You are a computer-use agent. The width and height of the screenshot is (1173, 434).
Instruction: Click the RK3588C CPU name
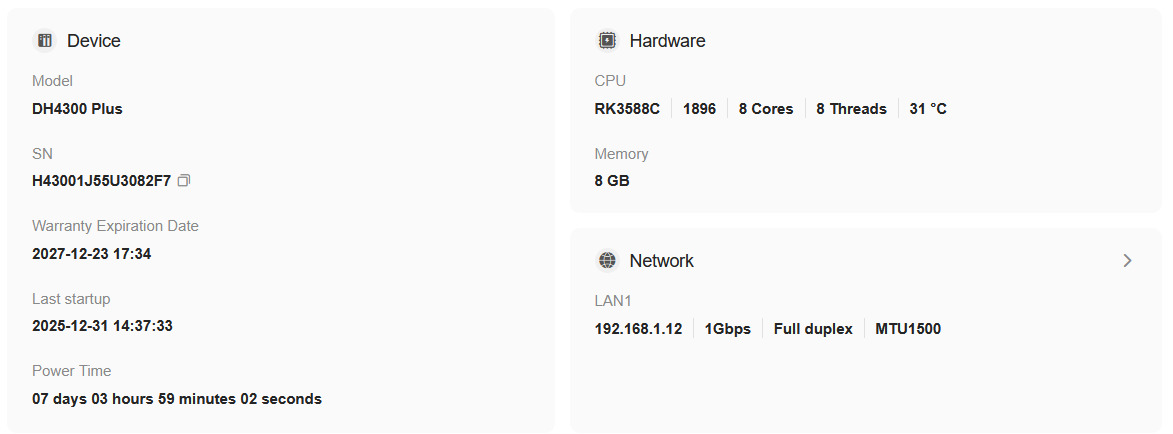click(627, 109)
